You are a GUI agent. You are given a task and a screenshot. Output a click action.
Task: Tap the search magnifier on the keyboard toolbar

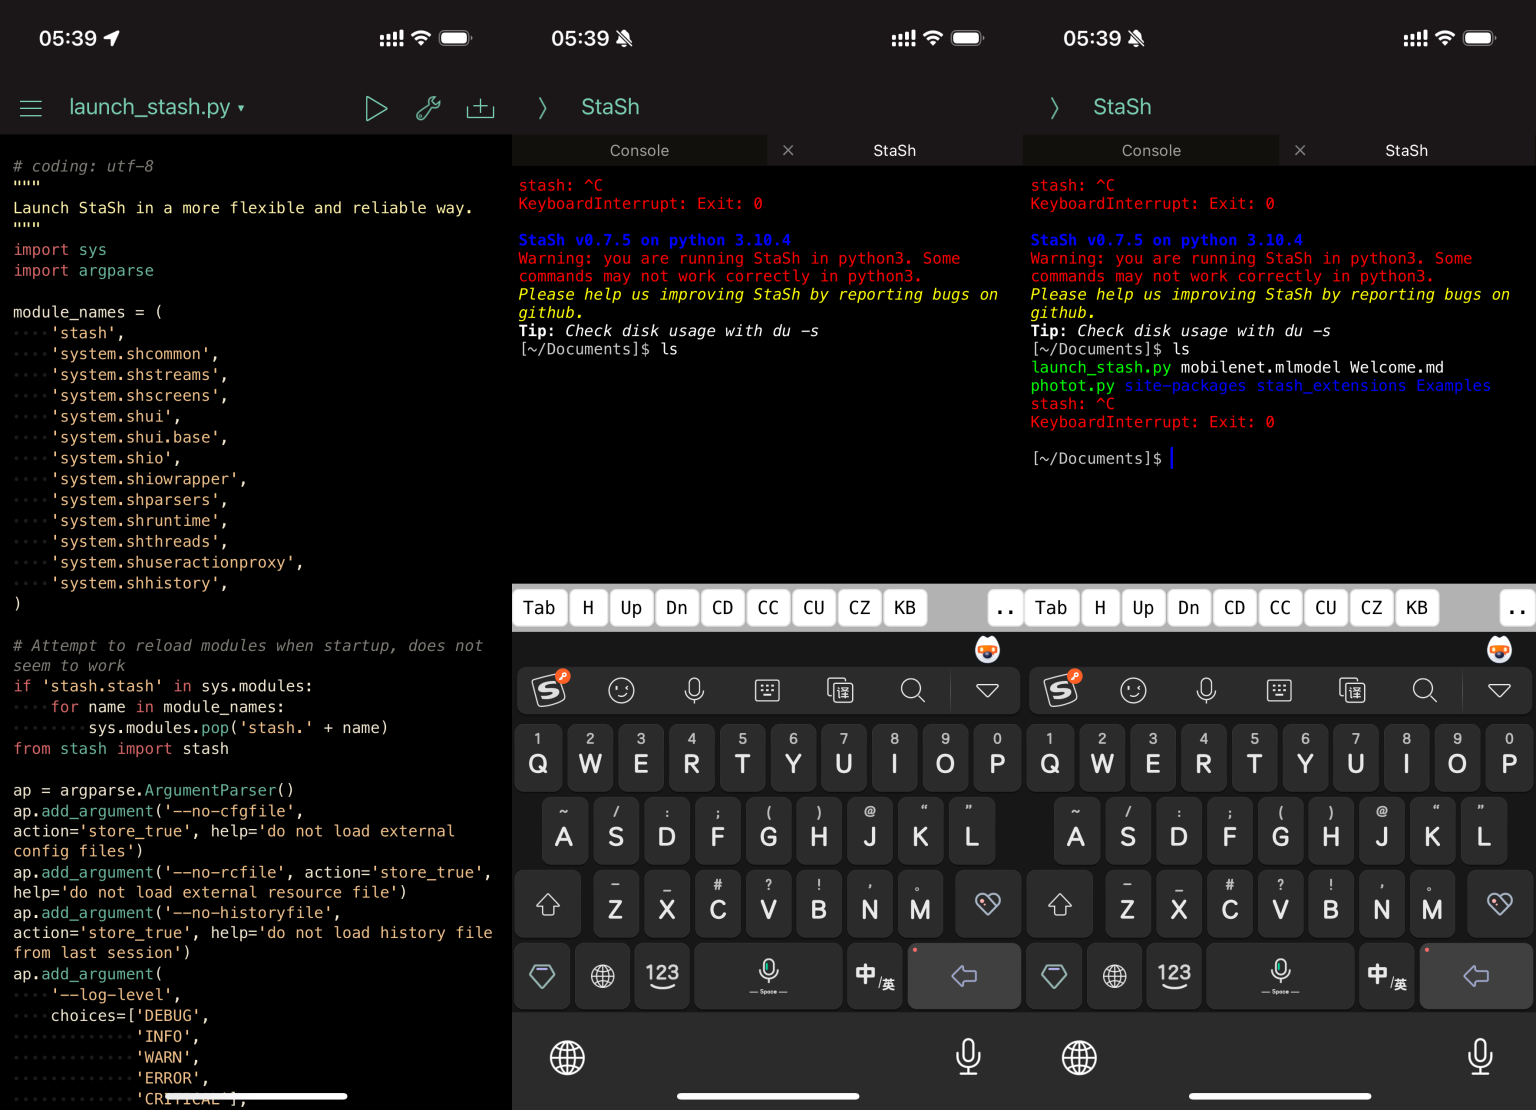pos(912,690)
